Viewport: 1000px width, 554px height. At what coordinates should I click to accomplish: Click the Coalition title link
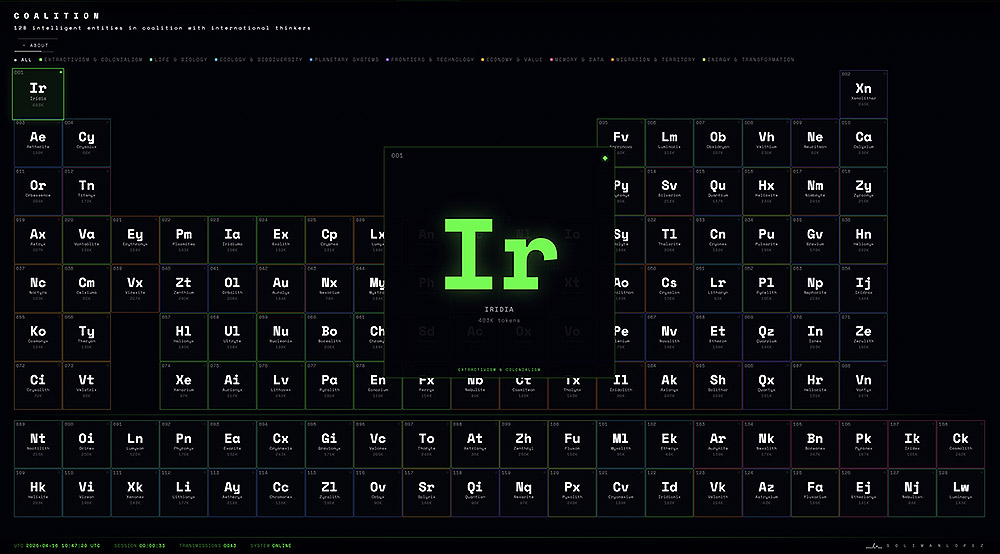pyautogui.click(x=56, y=16)
